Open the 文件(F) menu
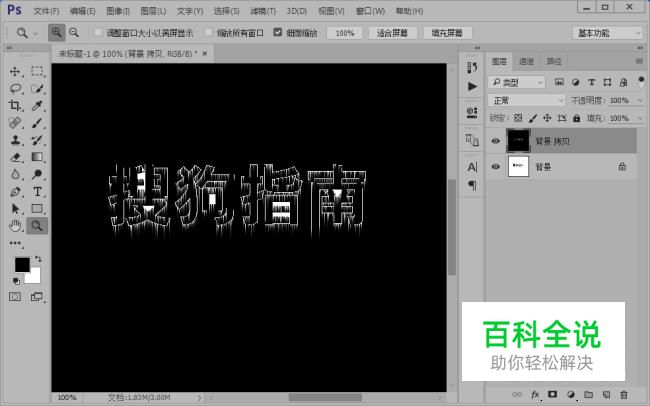Viewport: 650px width, 406px height. [46, 11]
